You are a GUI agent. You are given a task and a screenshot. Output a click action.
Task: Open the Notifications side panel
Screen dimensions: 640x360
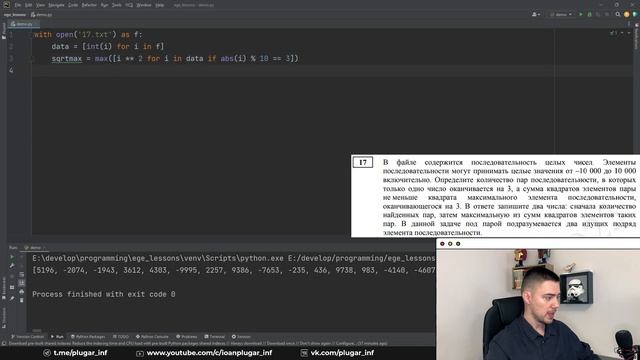[636, 35]
